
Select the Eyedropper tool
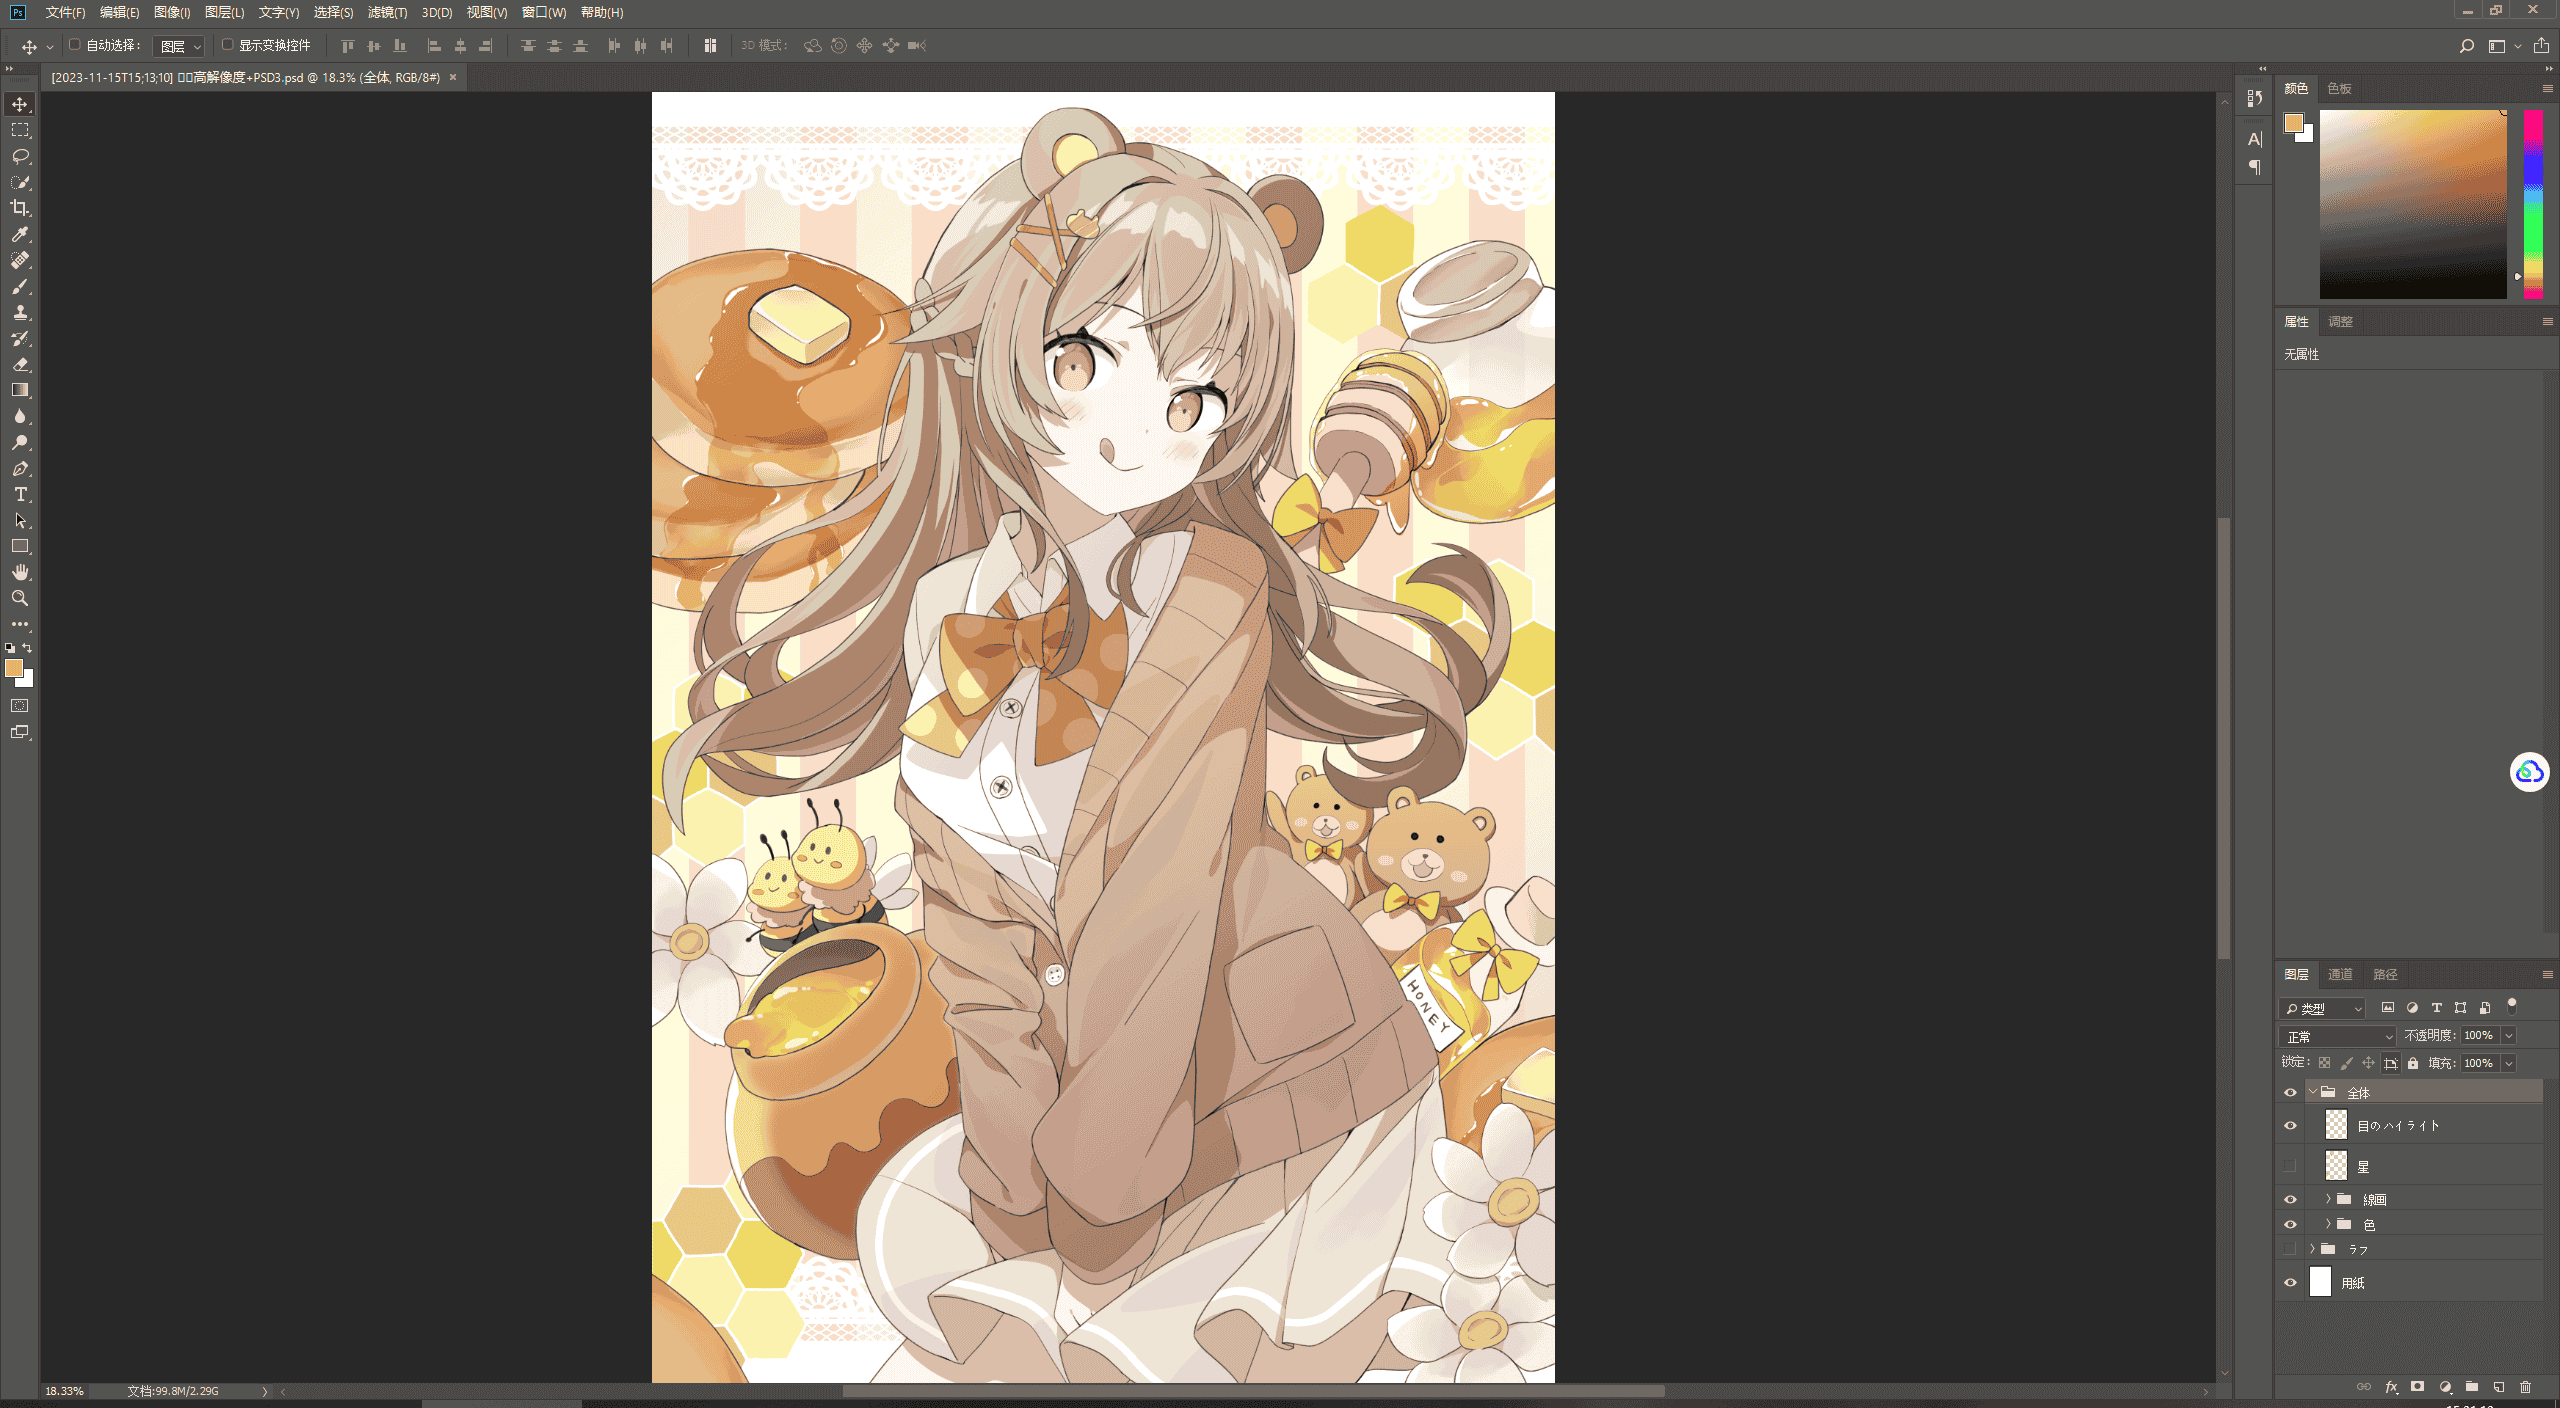20,234
